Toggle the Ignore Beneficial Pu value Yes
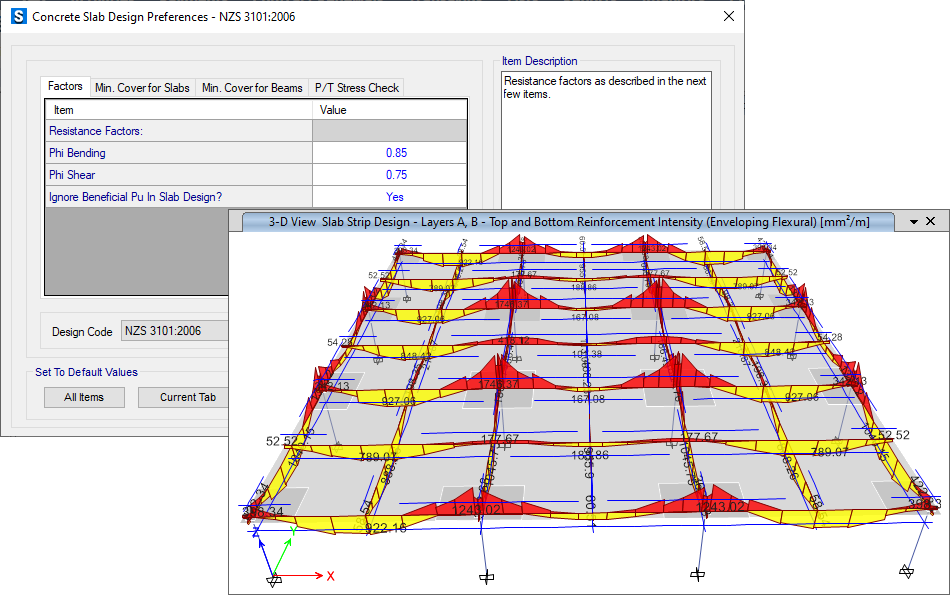The image size is (950, 595). pos(395,197)
